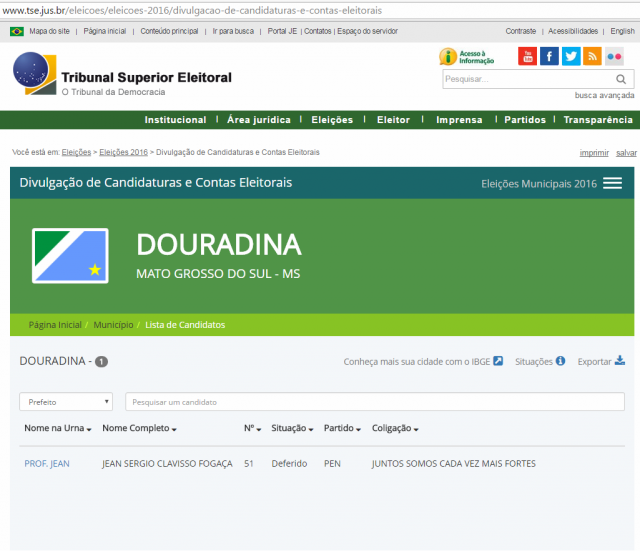
Task: Open the Prefeito office dropdown
Action: [66, 402]
